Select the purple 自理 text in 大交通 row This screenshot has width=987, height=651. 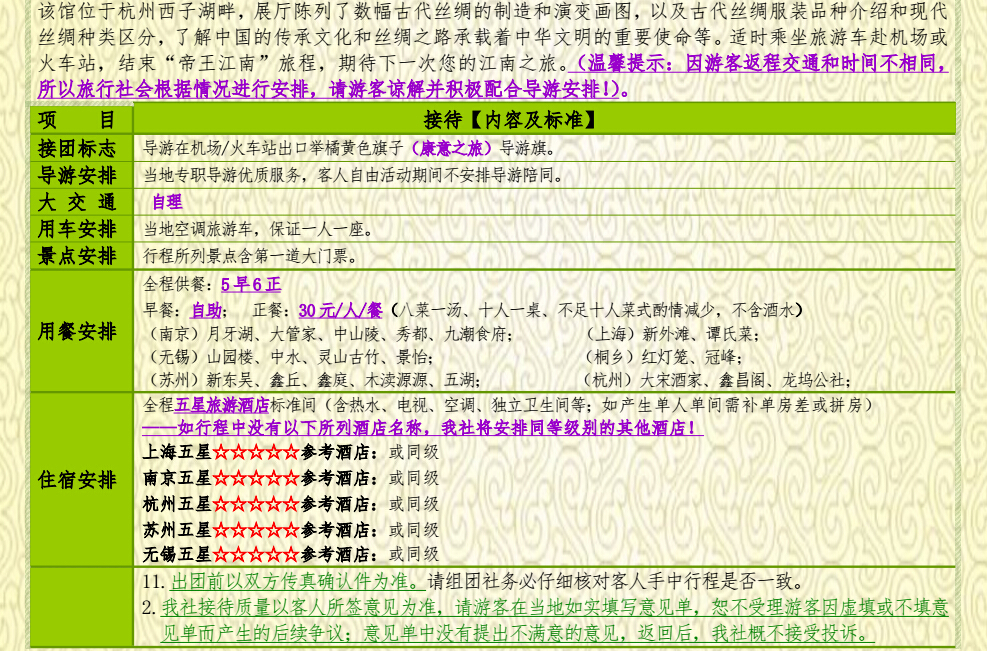click(166, 202)
